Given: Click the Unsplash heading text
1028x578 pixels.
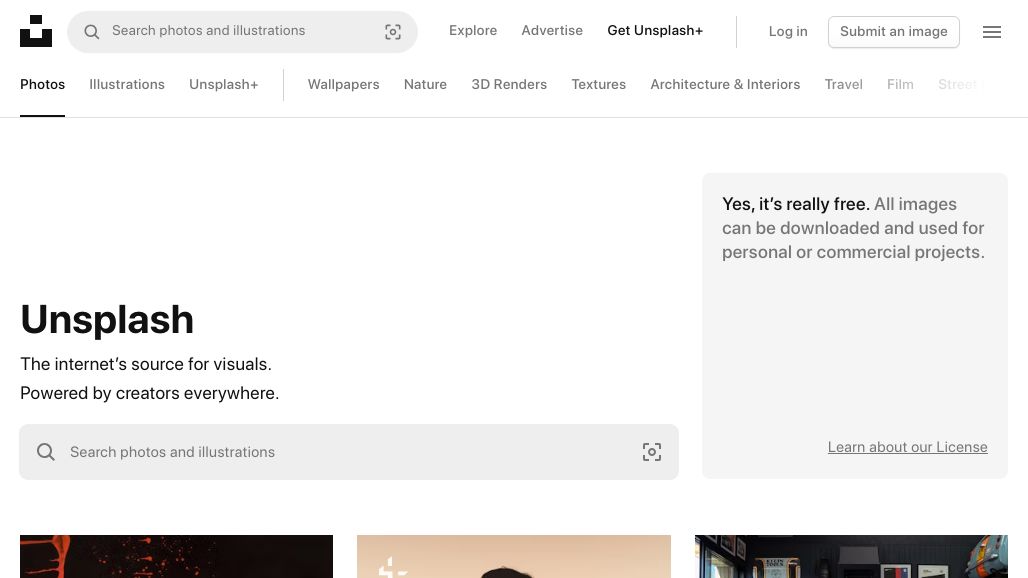Looking at the screenshot, I should (x=107, y=320).
